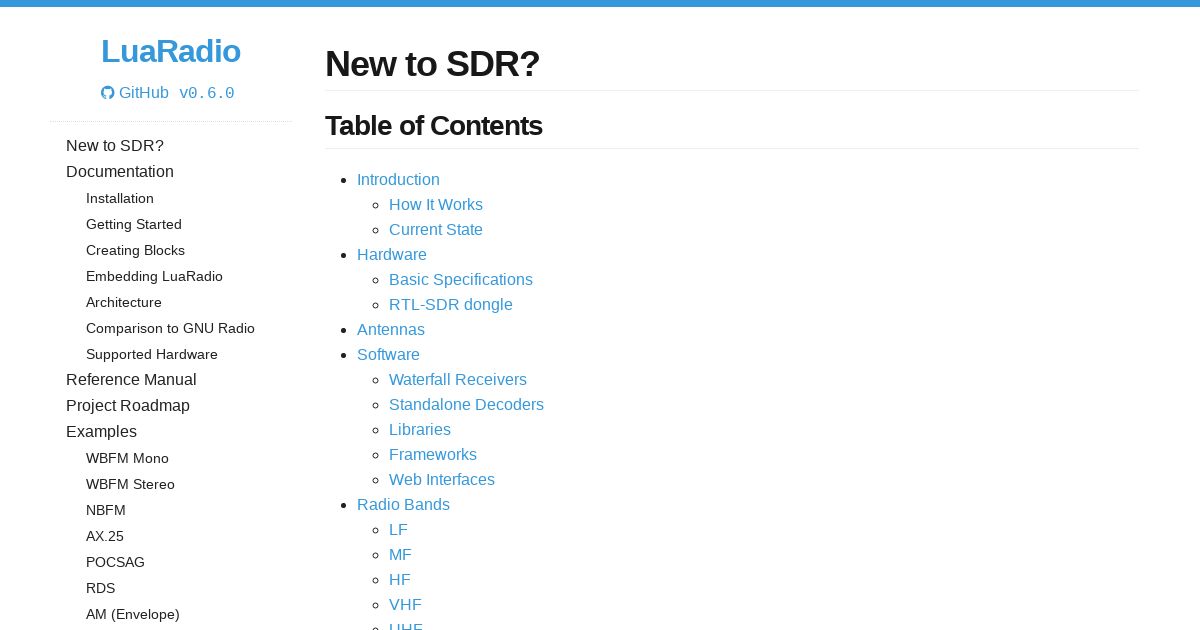Jump to the Antennas section

click(x=391, y=330)
